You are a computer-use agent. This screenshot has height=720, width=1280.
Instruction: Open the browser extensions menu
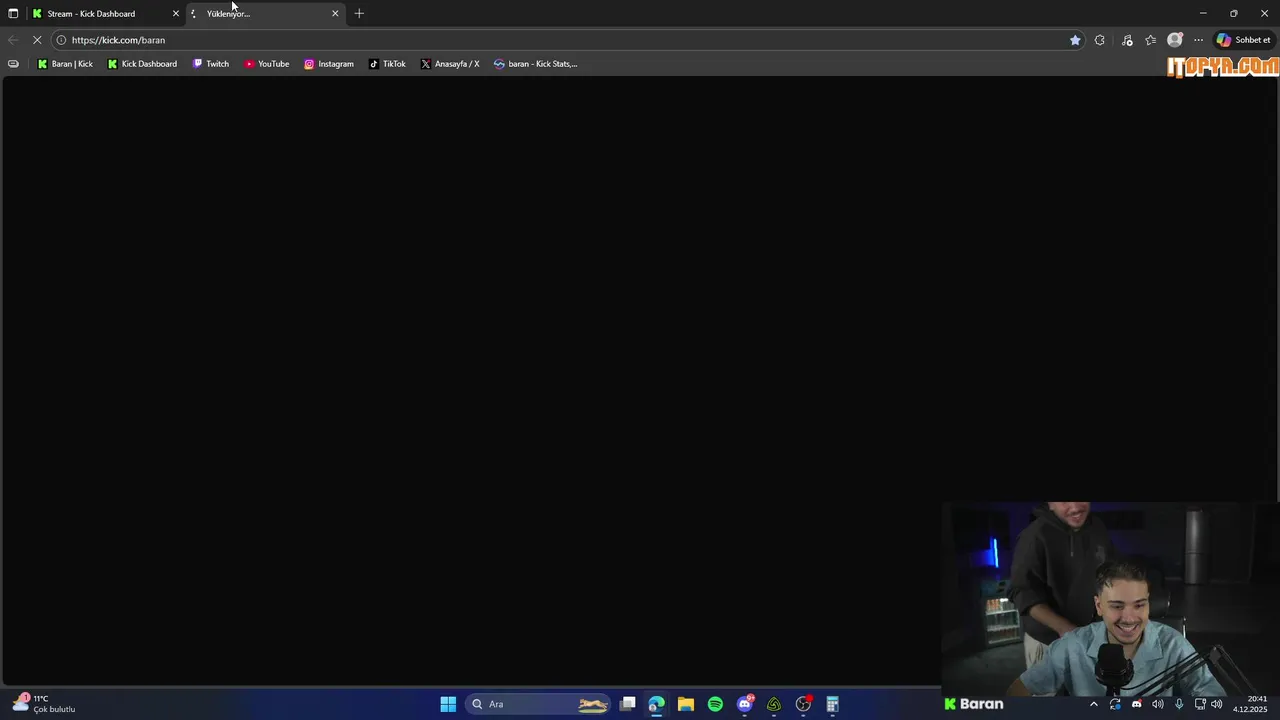1100,40
